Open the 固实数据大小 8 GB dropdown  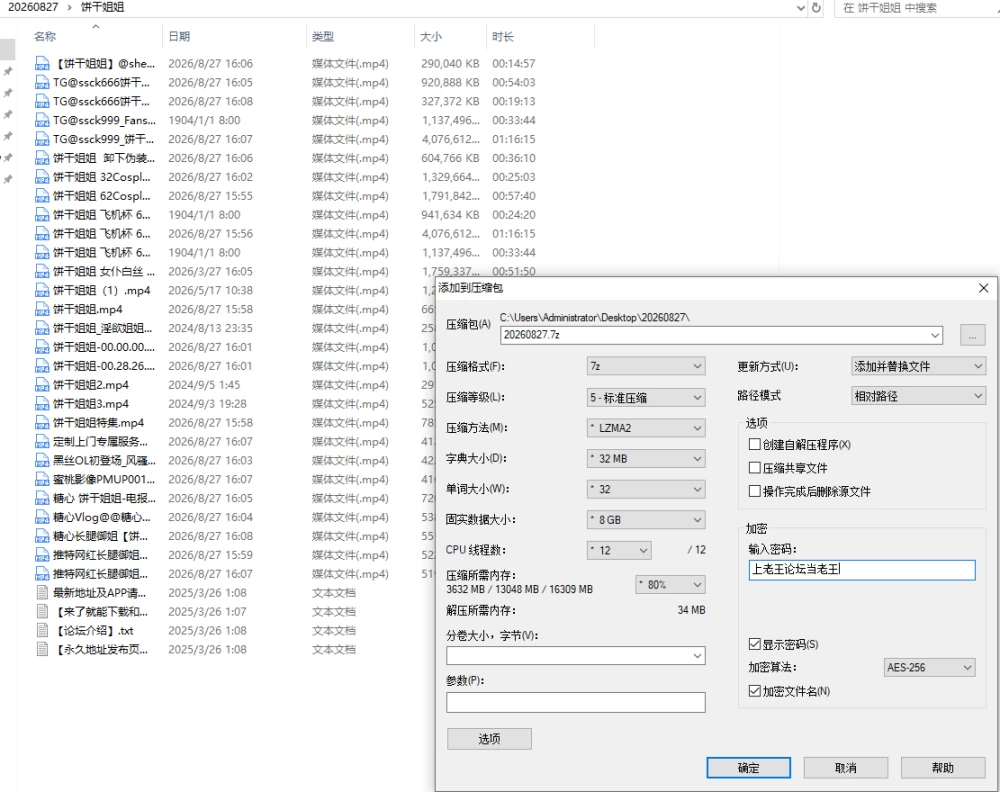[646, 520]
